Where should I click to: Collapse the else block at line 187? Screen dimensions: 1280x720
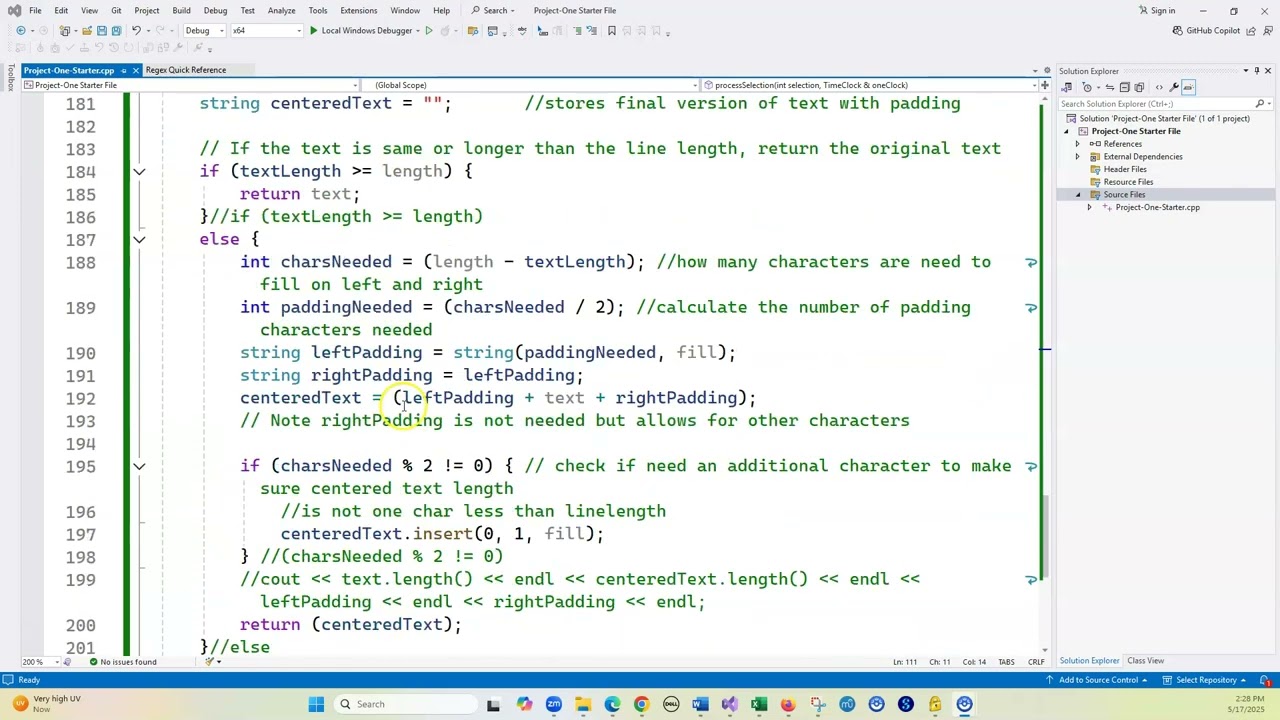(x=139, y=240)
